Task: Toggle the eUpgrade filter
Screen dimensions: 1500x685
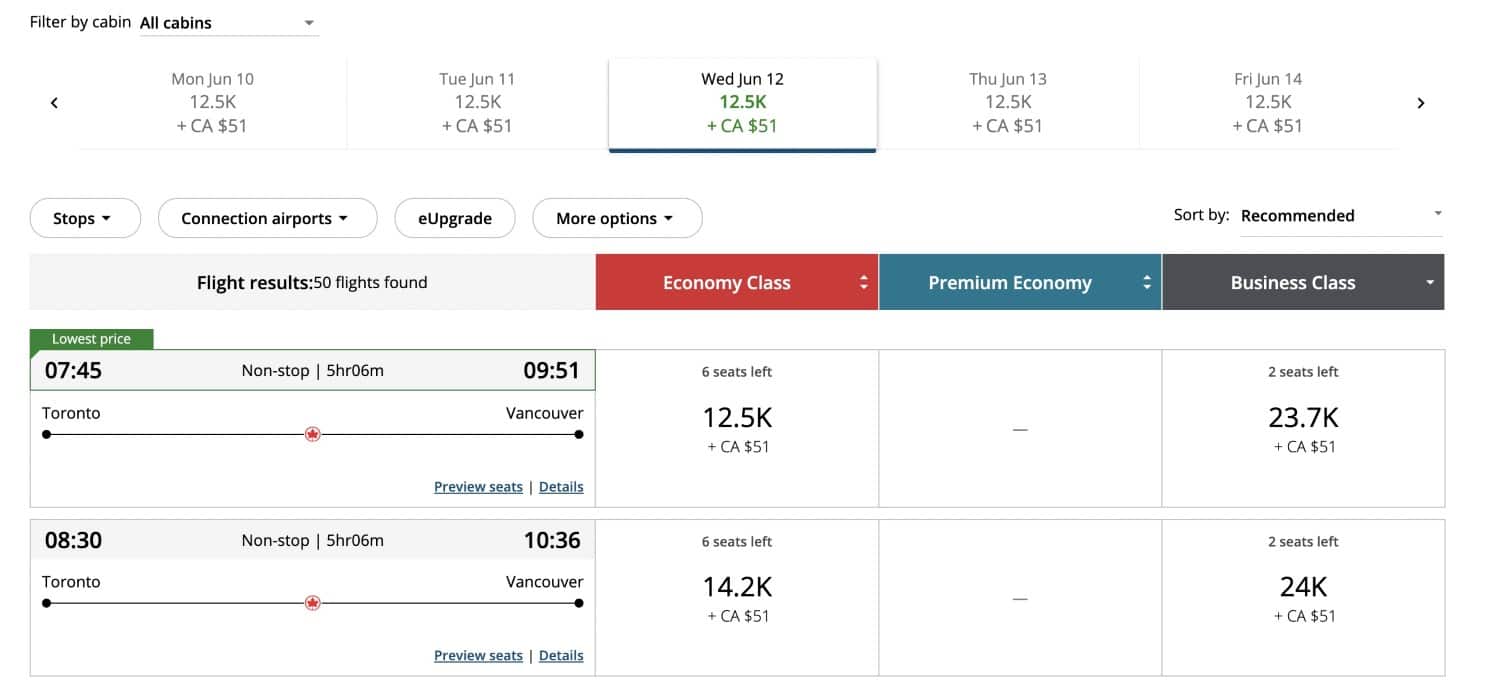Action: click(x=455, y=217)
